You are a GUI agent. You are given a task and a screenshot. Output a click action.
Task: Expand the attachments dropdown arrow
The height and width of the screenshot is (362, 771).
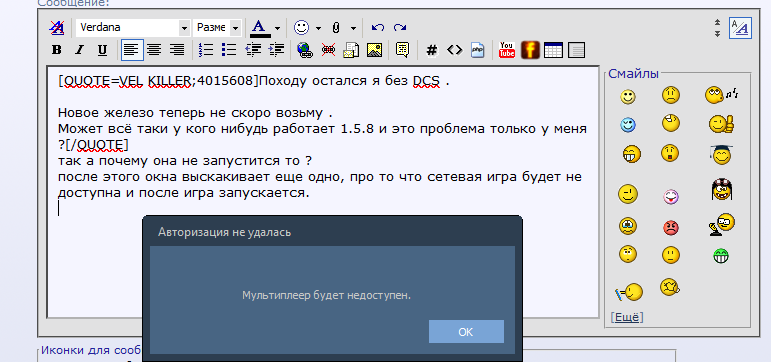point(353,28)
